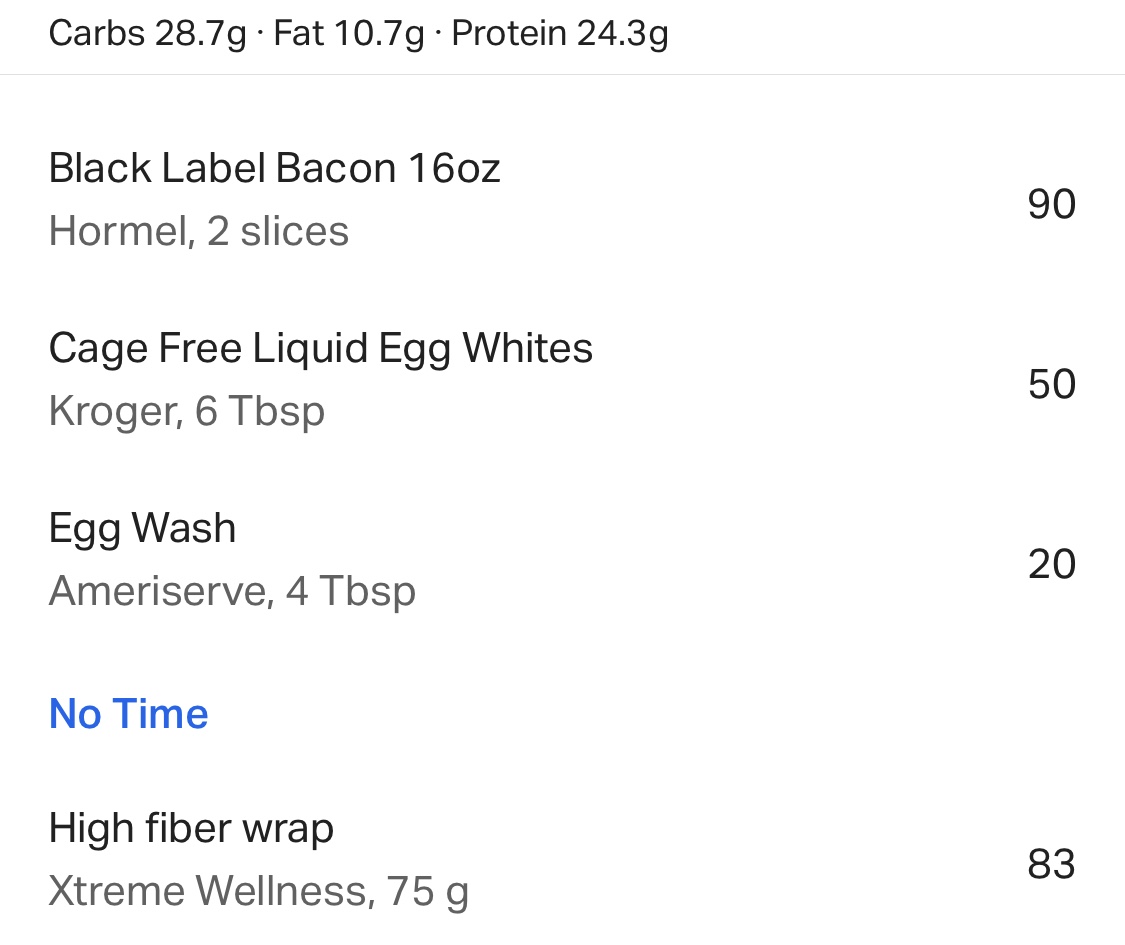Click the 83 calorie value for wrap

(1051, 864)
